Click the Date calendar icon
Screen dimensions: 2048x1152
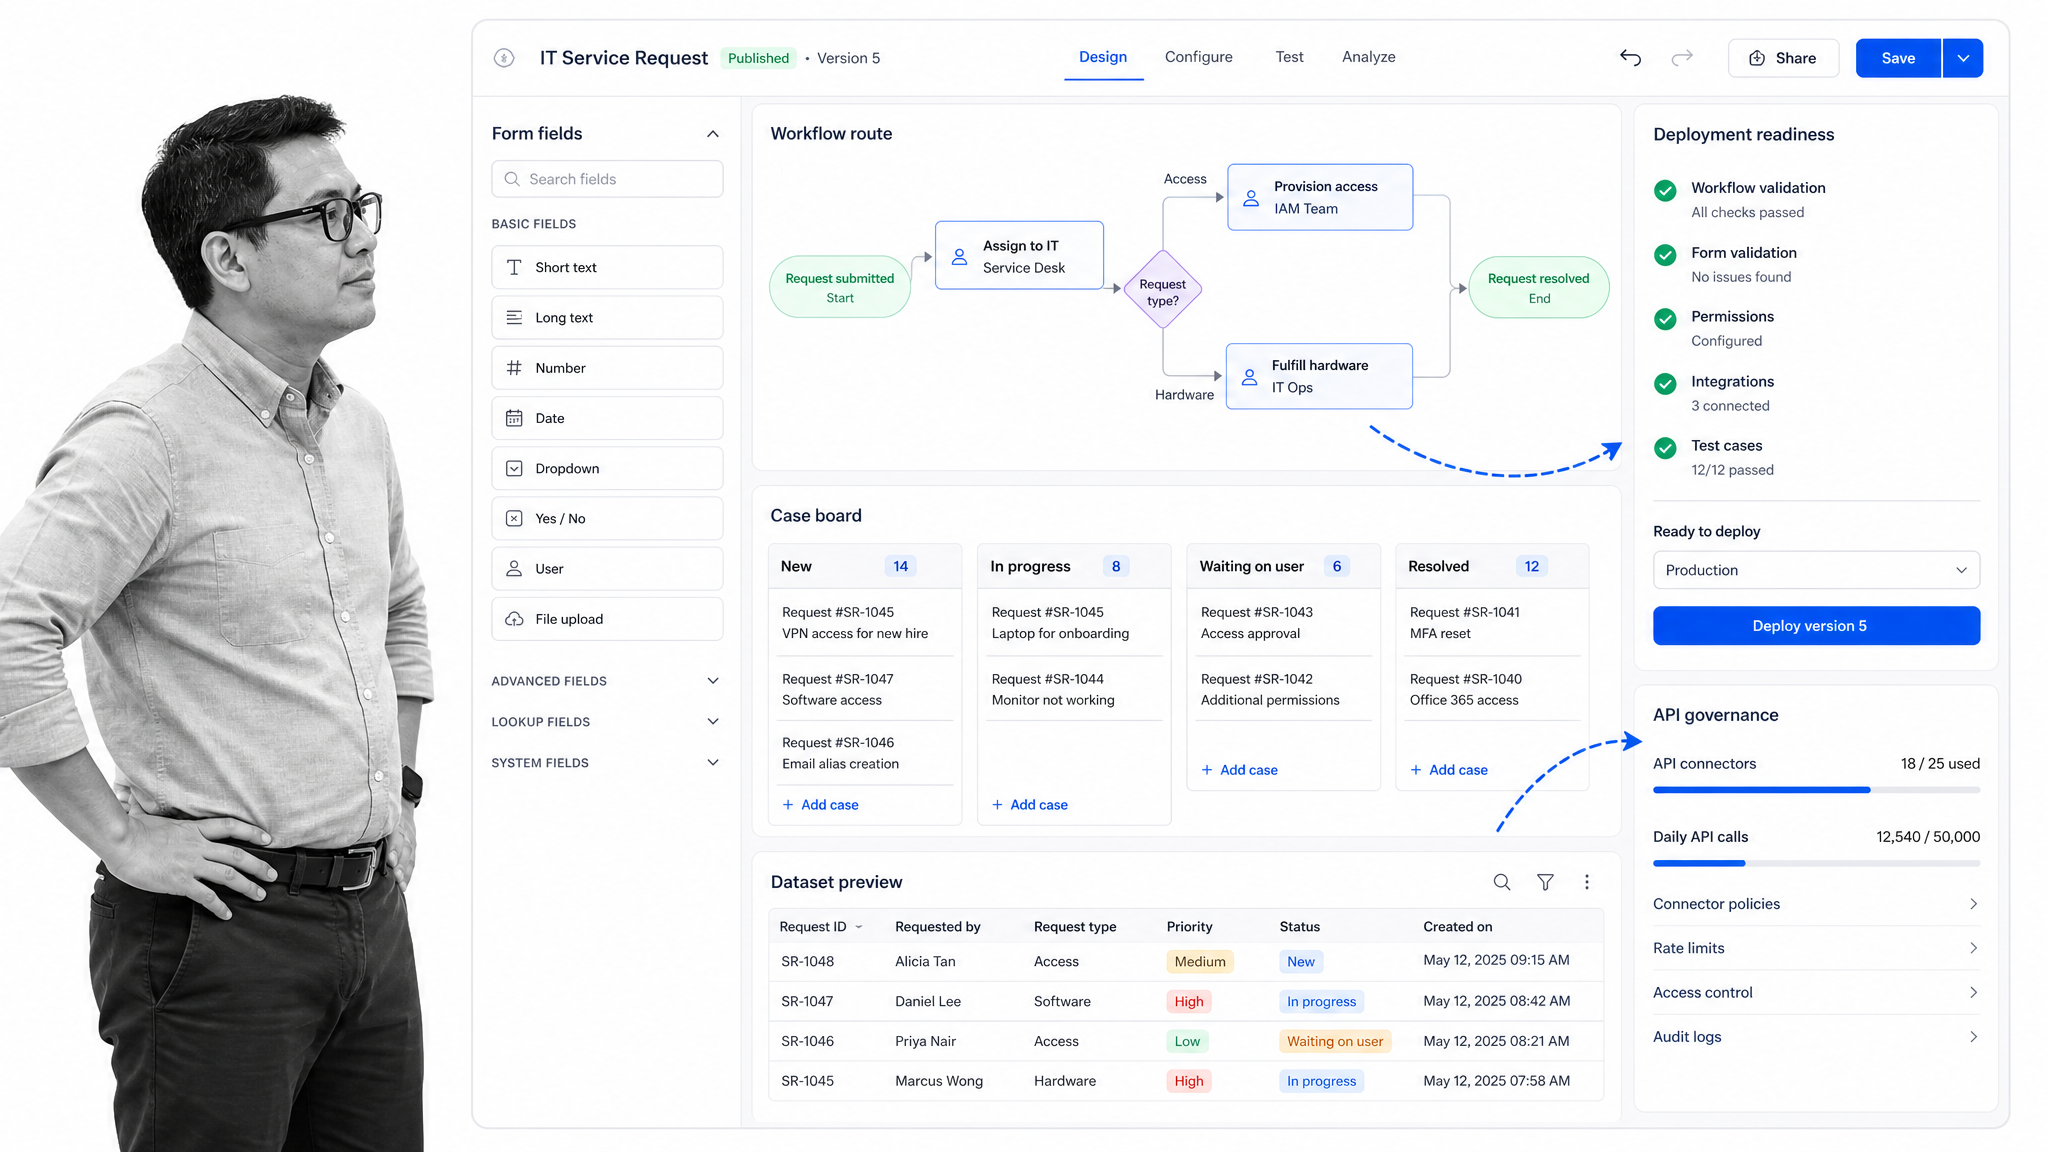514,418
